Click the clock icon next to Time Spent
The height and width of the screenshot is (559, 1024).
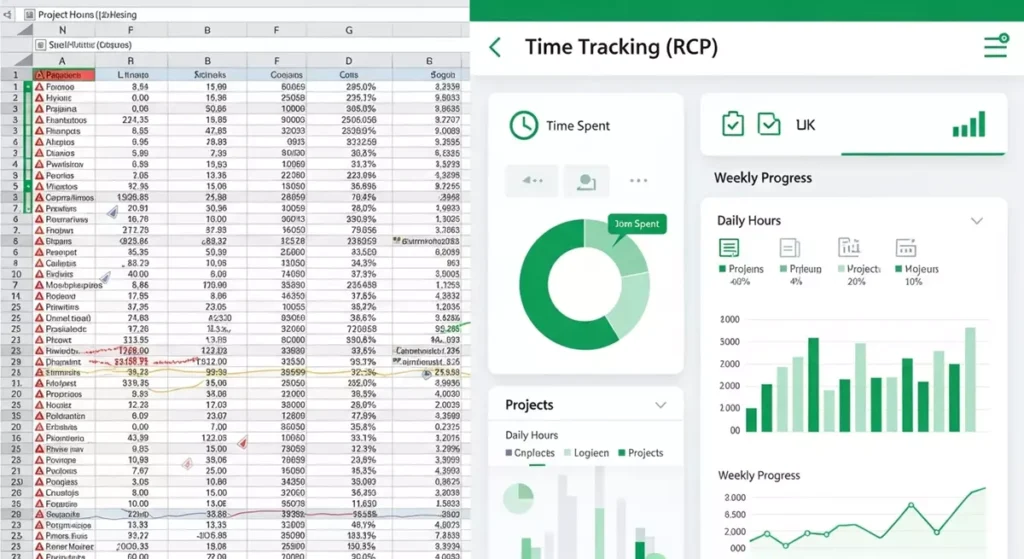pos(524,125)
